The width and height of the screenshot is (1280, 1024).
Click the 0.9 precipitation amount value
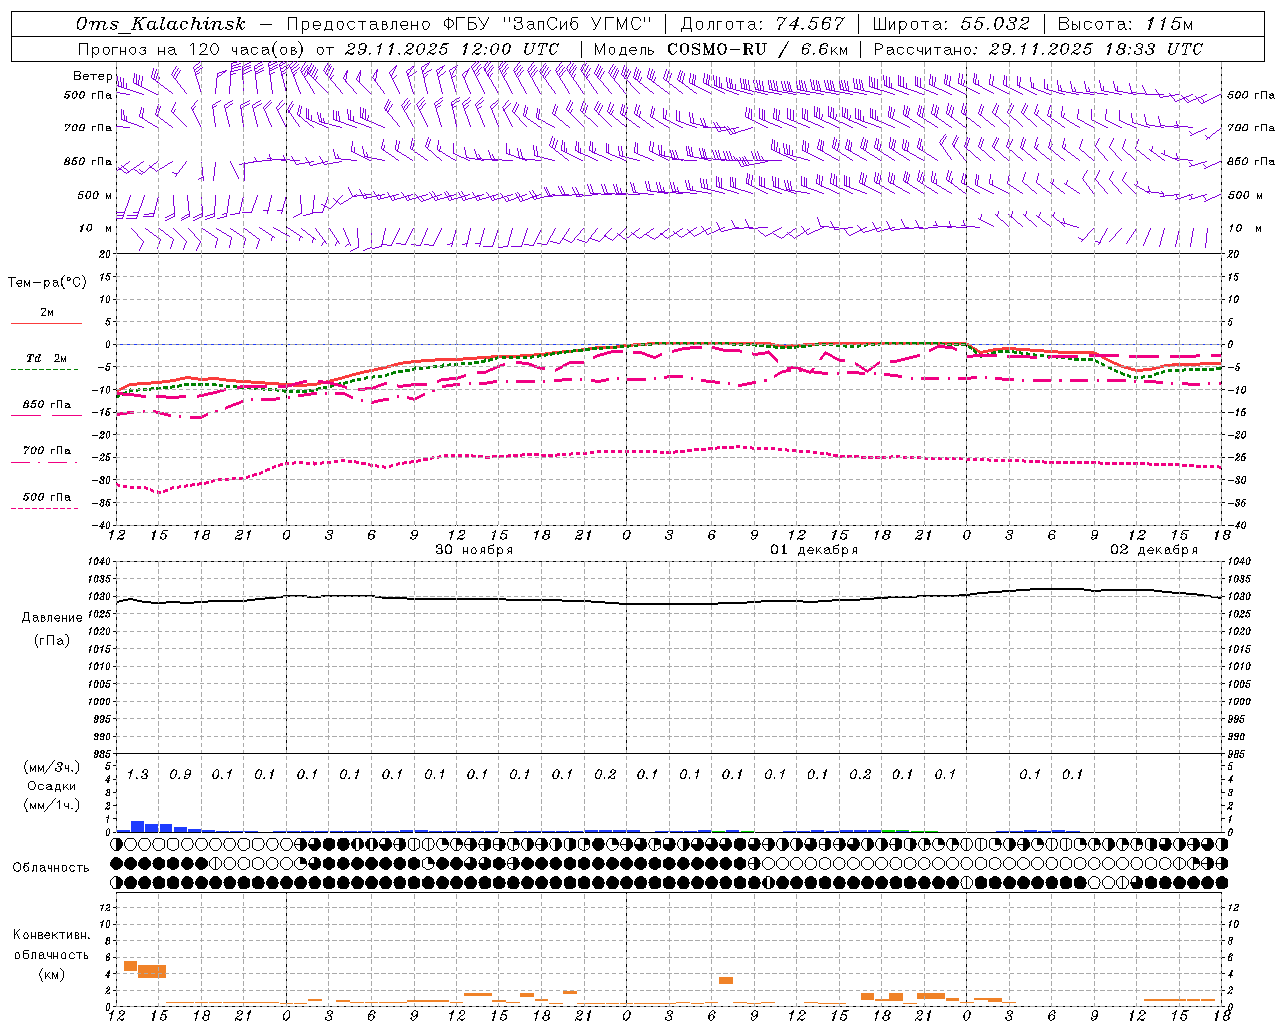click(180, 774)
